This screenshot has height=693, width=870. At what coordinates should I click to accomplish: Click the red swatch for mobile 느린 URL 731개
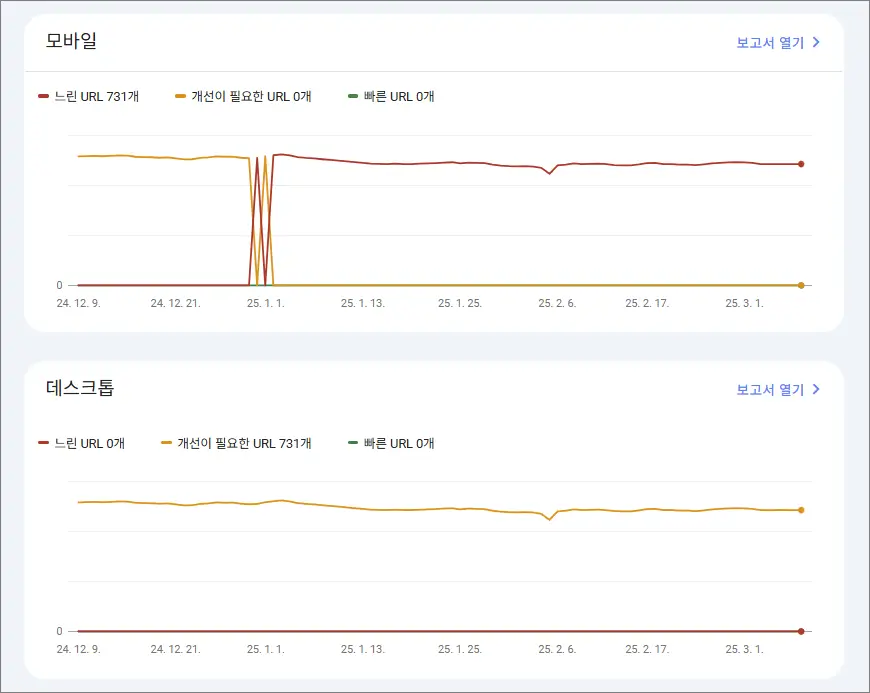coord(43,97)
